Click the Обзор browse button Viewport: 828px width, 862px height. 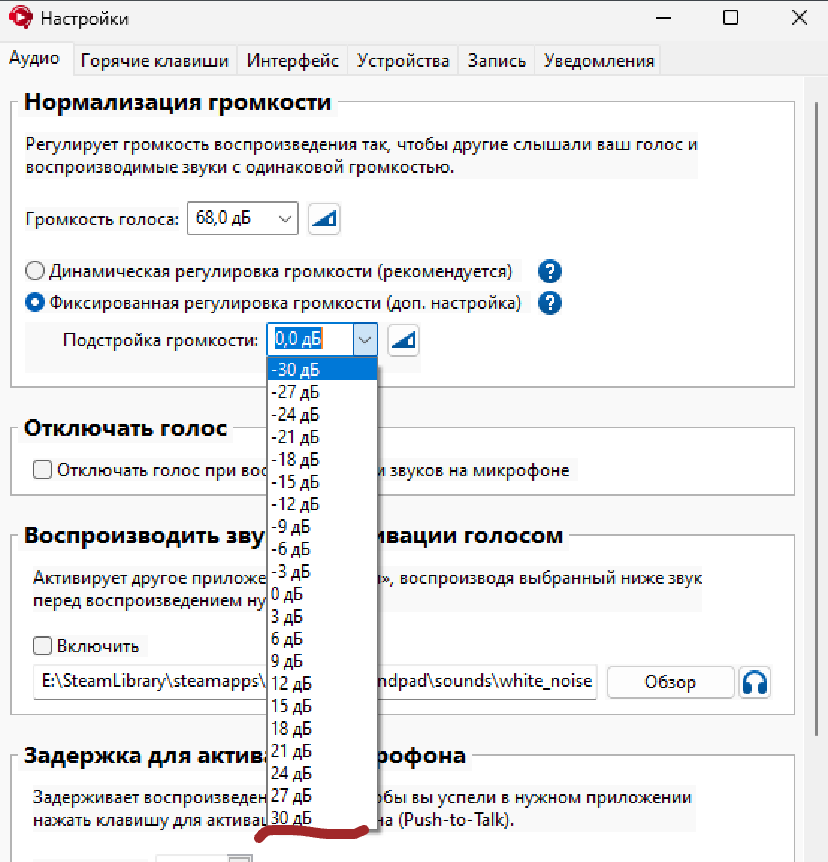pos(670,682)
